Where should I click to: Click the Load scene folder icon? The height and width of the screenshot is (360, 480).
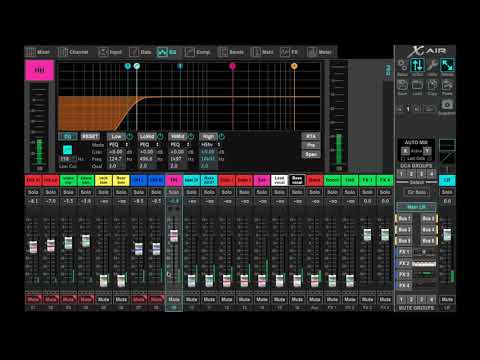tap(417, 85)
